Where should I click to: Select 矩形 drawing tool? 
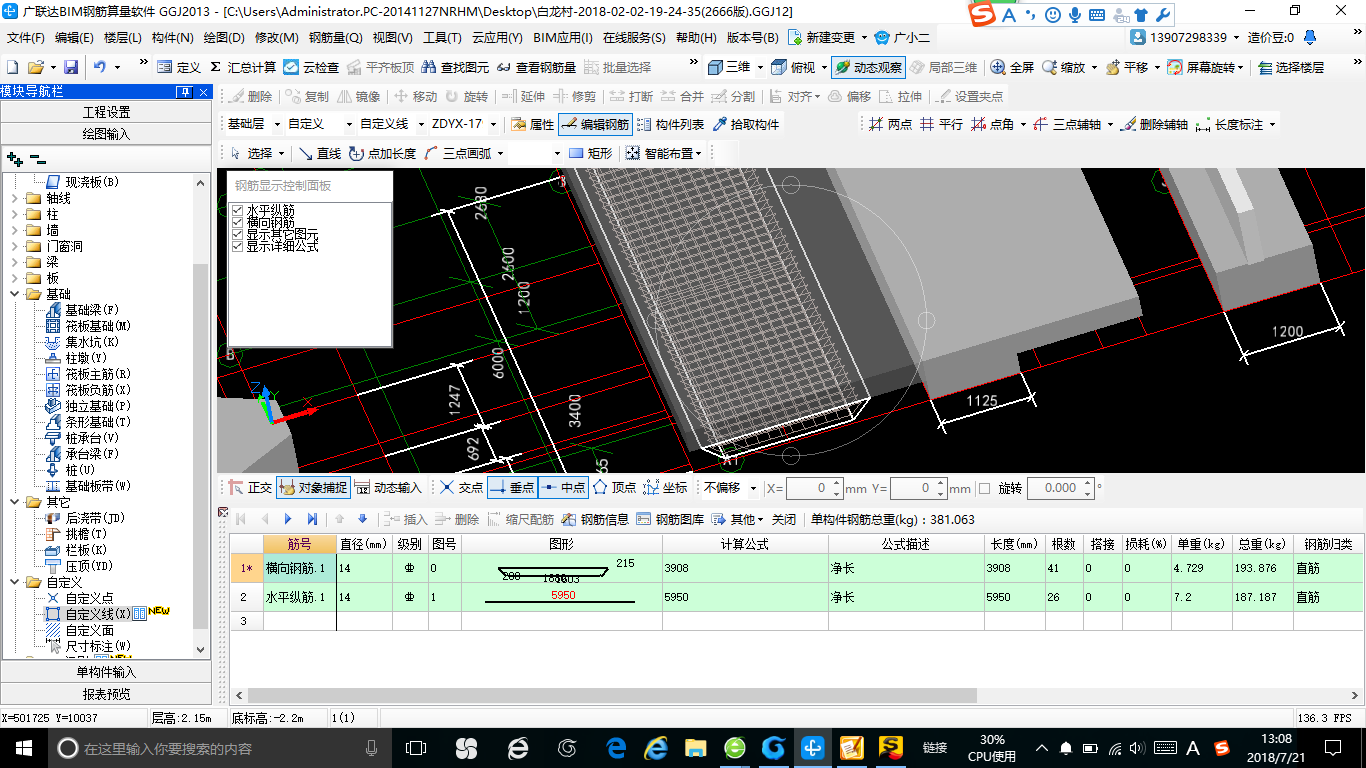(x=591, y=153)
